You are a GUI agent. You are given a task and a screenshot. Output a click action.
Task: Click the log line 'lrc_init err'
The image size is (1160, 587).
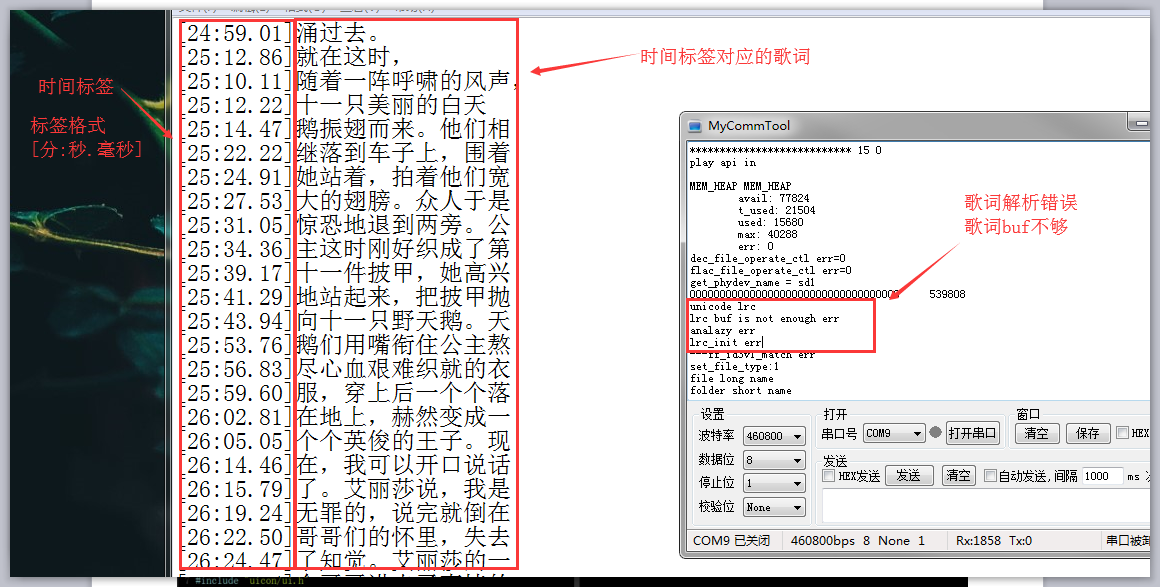tap(725, 343)
